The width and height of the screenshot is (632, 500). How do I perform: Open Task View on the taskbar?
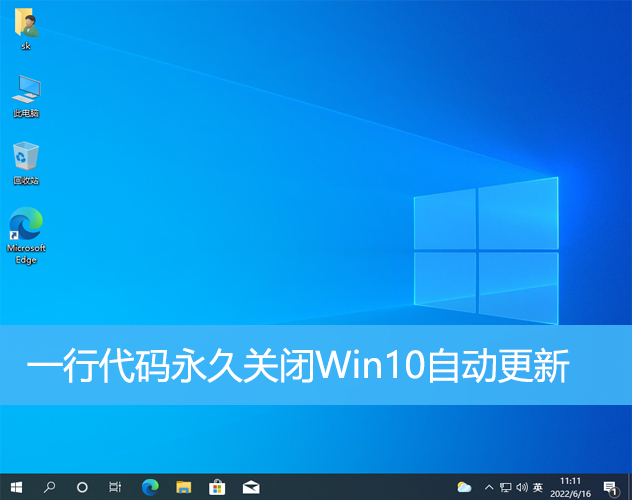pos(115,487)
